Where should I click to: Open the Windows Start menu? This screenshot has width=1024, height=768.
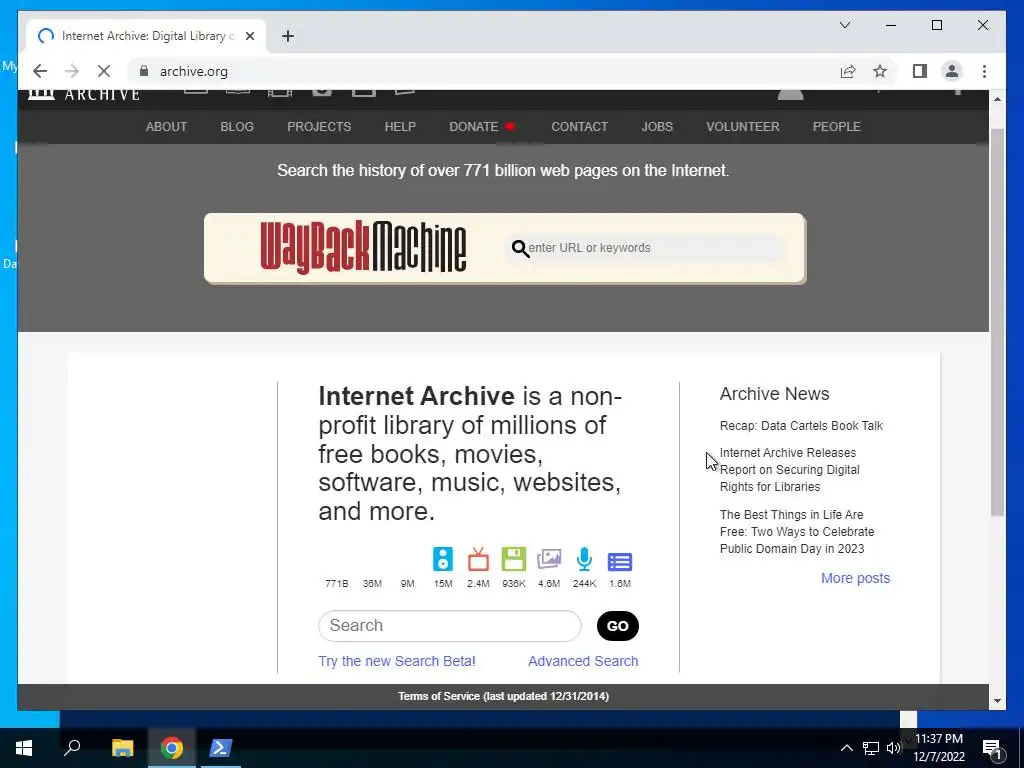click(x=24, y=747)
